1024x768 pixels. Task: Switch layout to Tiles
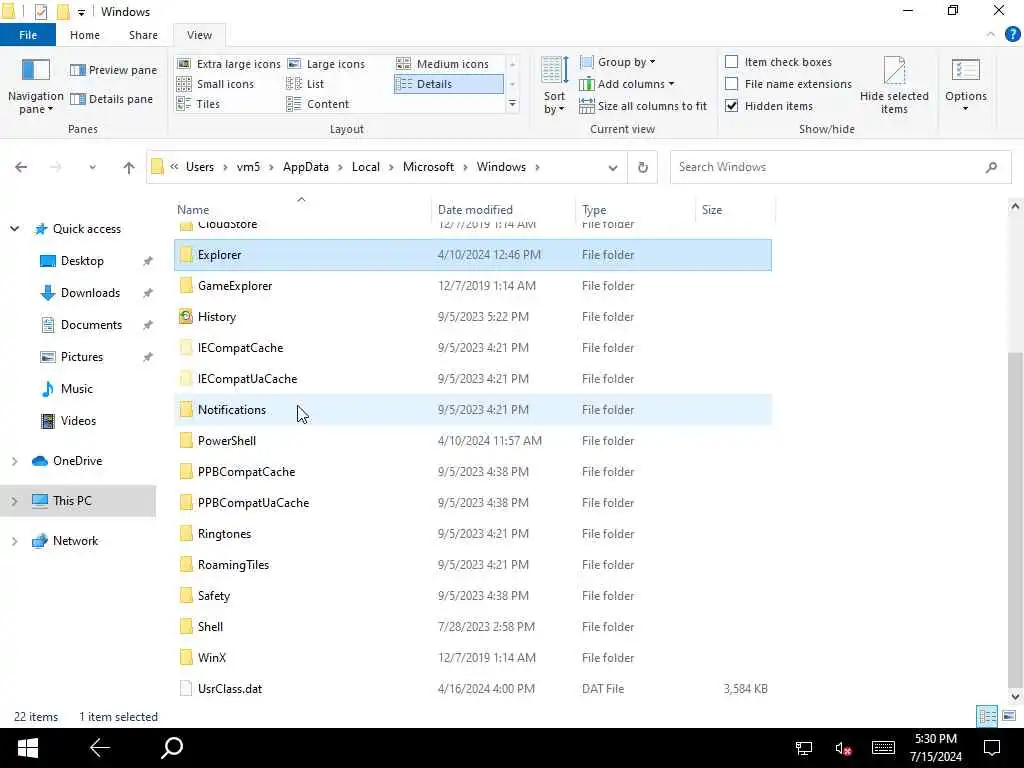pyautogui.click(x=199, y=104)
